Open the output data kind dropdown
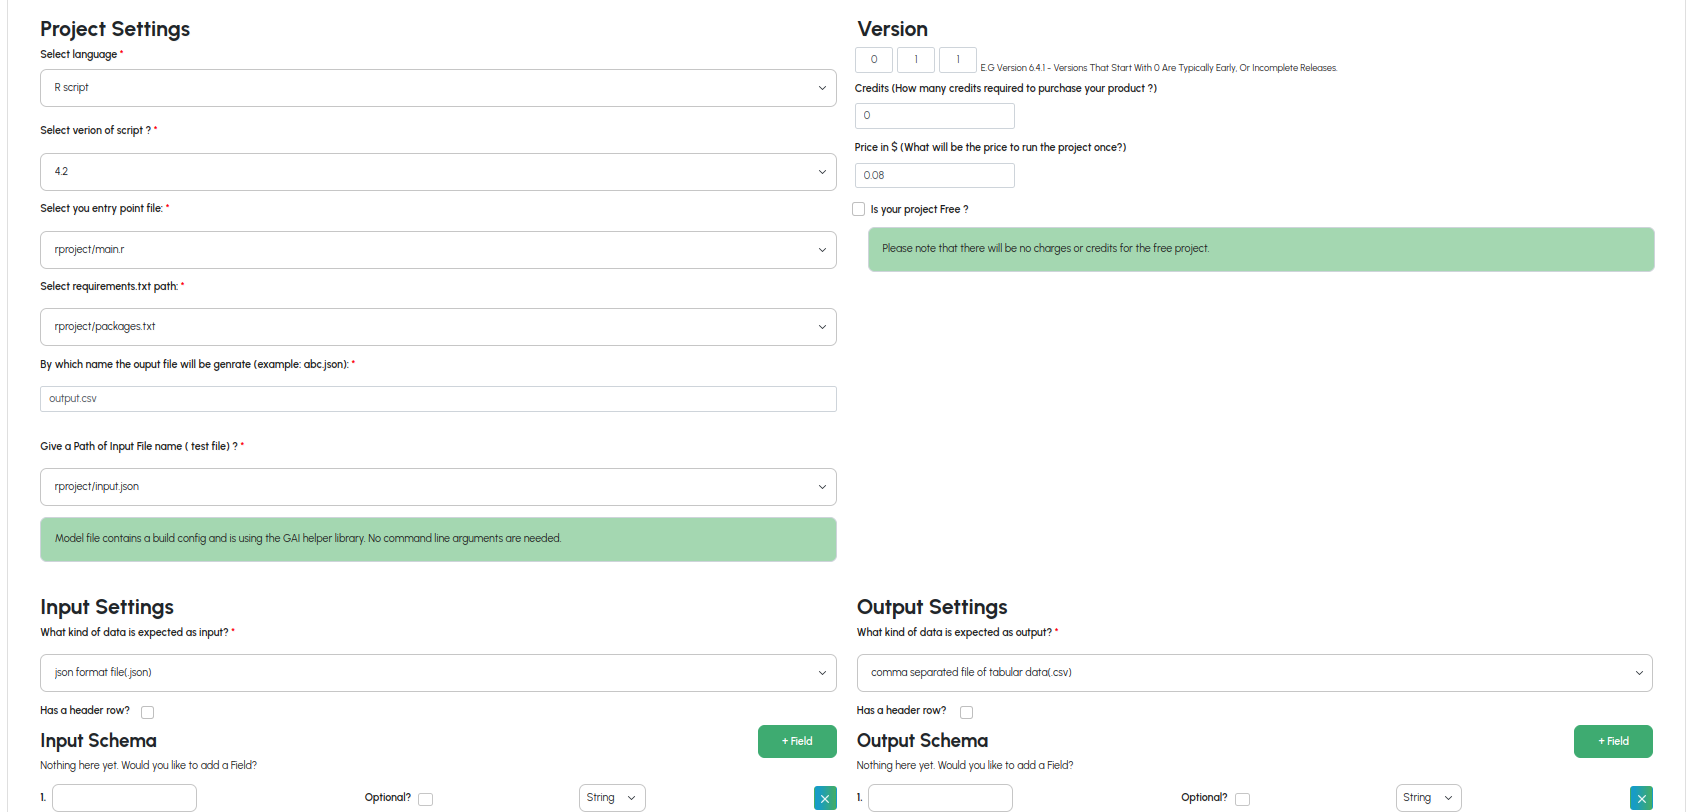 point(1254,673)
